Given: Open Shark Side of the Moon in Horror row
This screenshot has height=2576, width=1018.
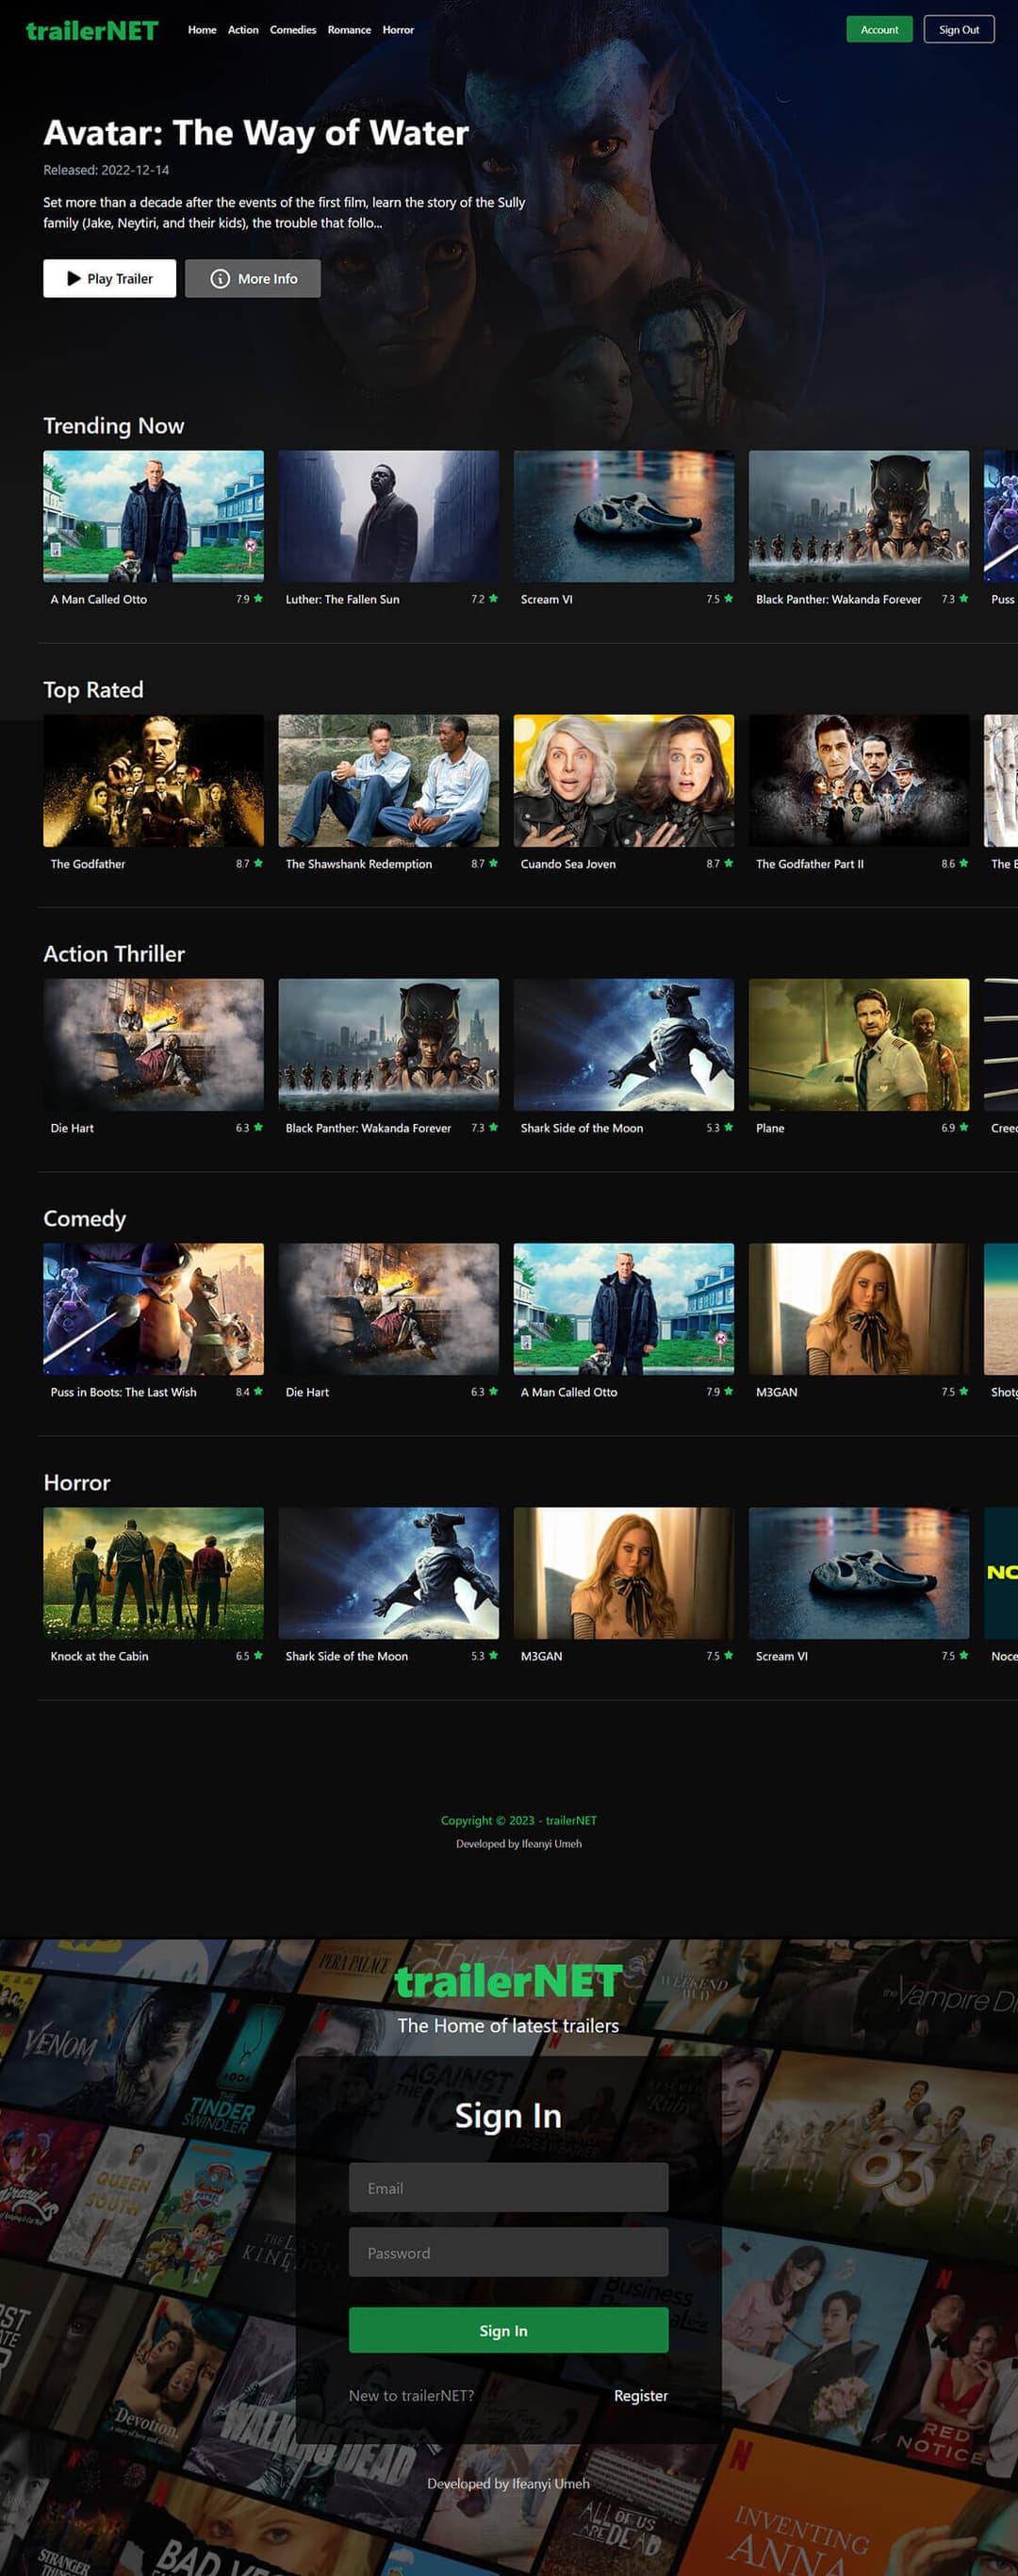Looking at the screenshot, I should click(388, 1573).
